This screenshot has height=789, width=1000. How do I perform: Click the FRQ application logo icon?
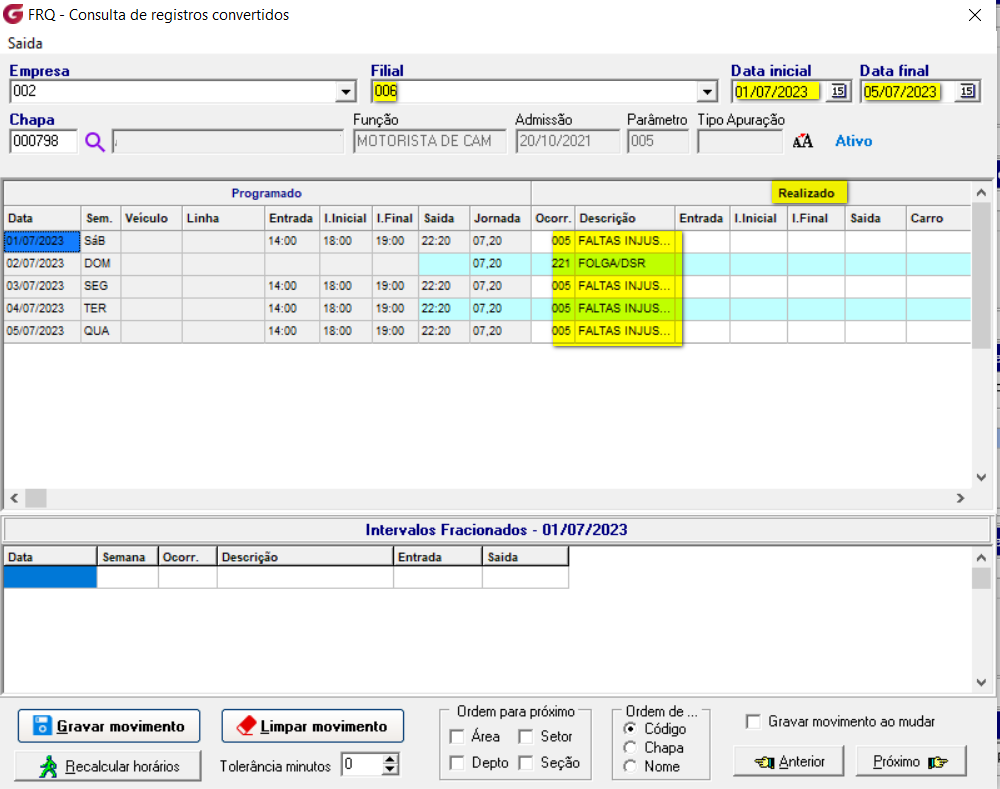click(13, 14)
